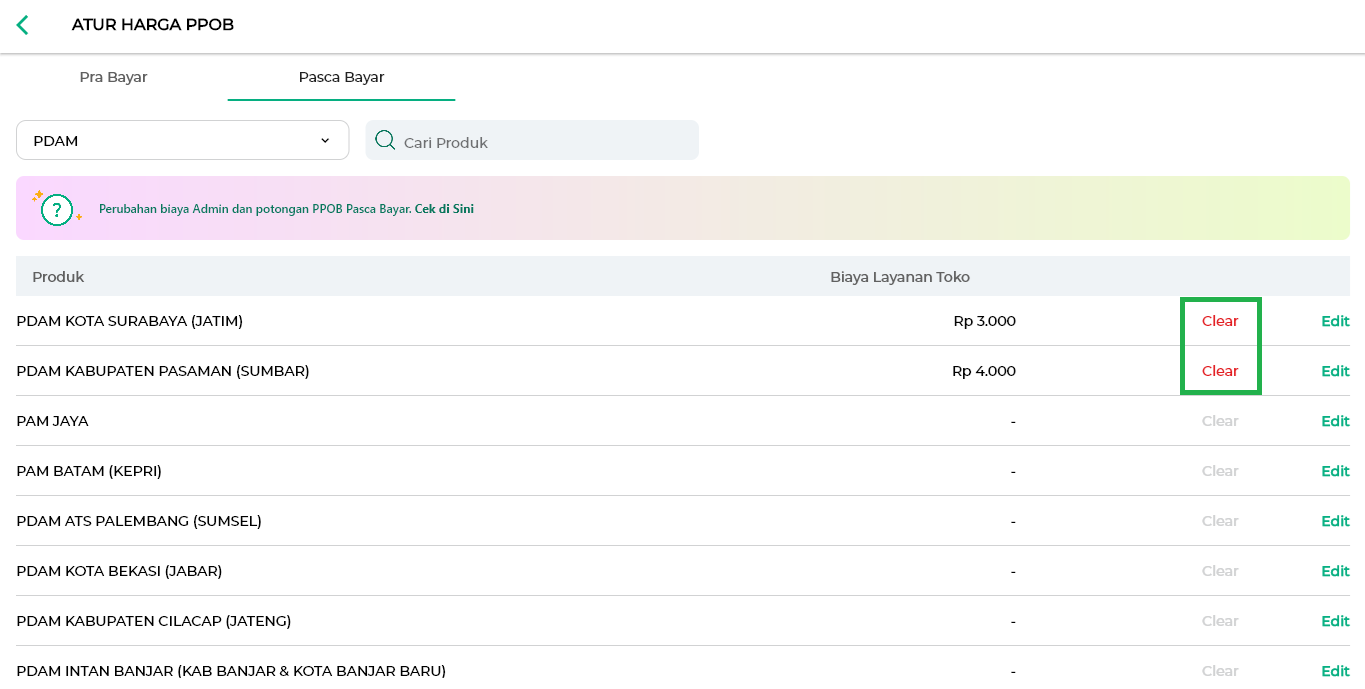Image resolution: width=1365 pixels, height=689 pixels.
Task: Click the Biaya Layanan Toko column header
Action: (x=900, y=277)
